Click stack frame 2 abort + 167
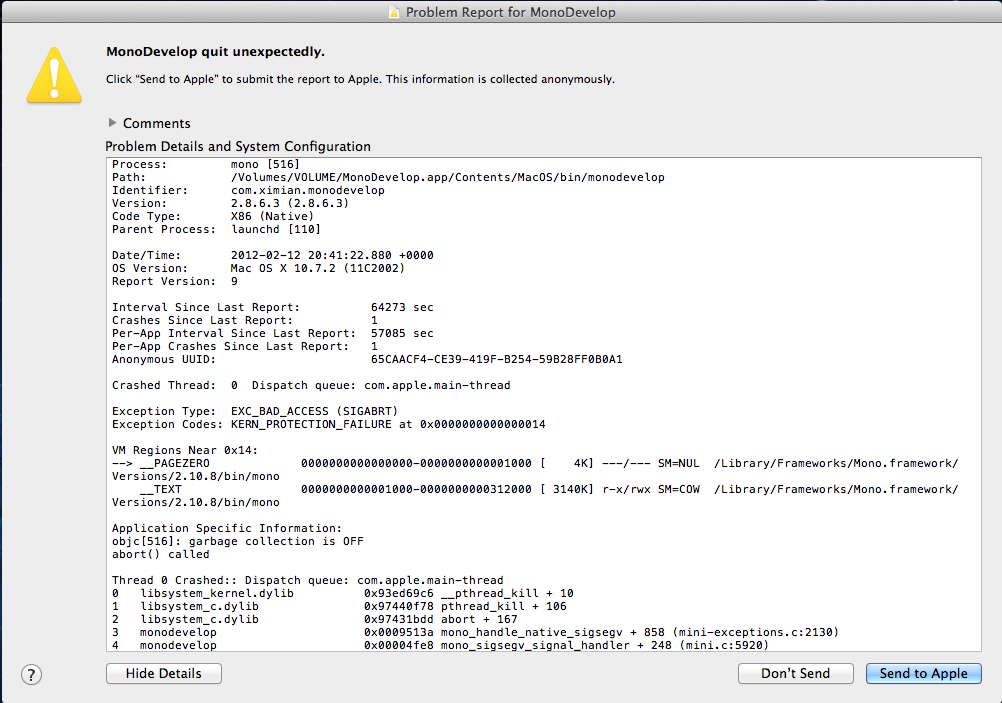This screenshot has width=1002, height=703. 314,619
